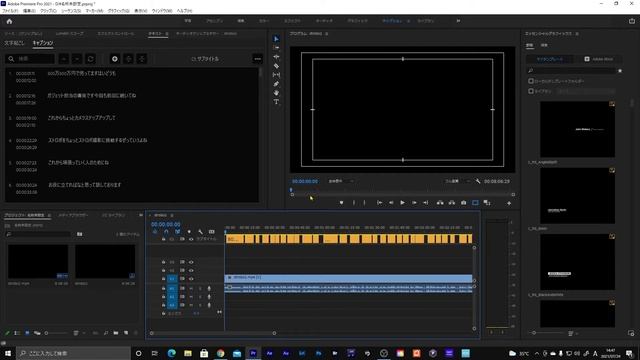The width and height of the screenshot is (640, 360).
Task: Play the sequence in Program monitor
Action: click(402, 202)
